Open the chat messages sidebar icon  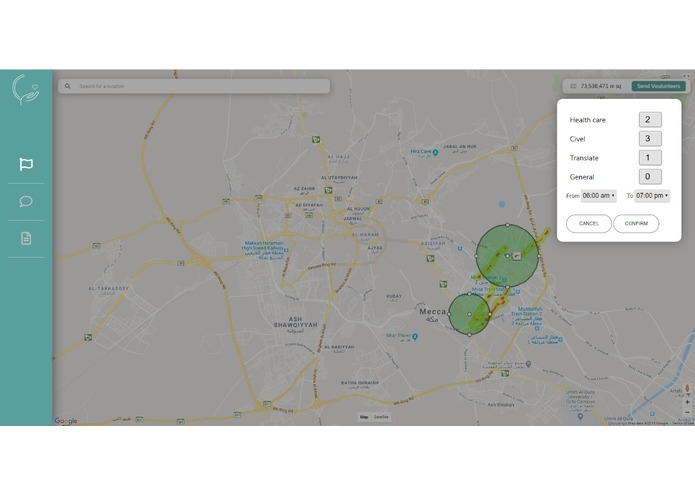click(26, 202)
